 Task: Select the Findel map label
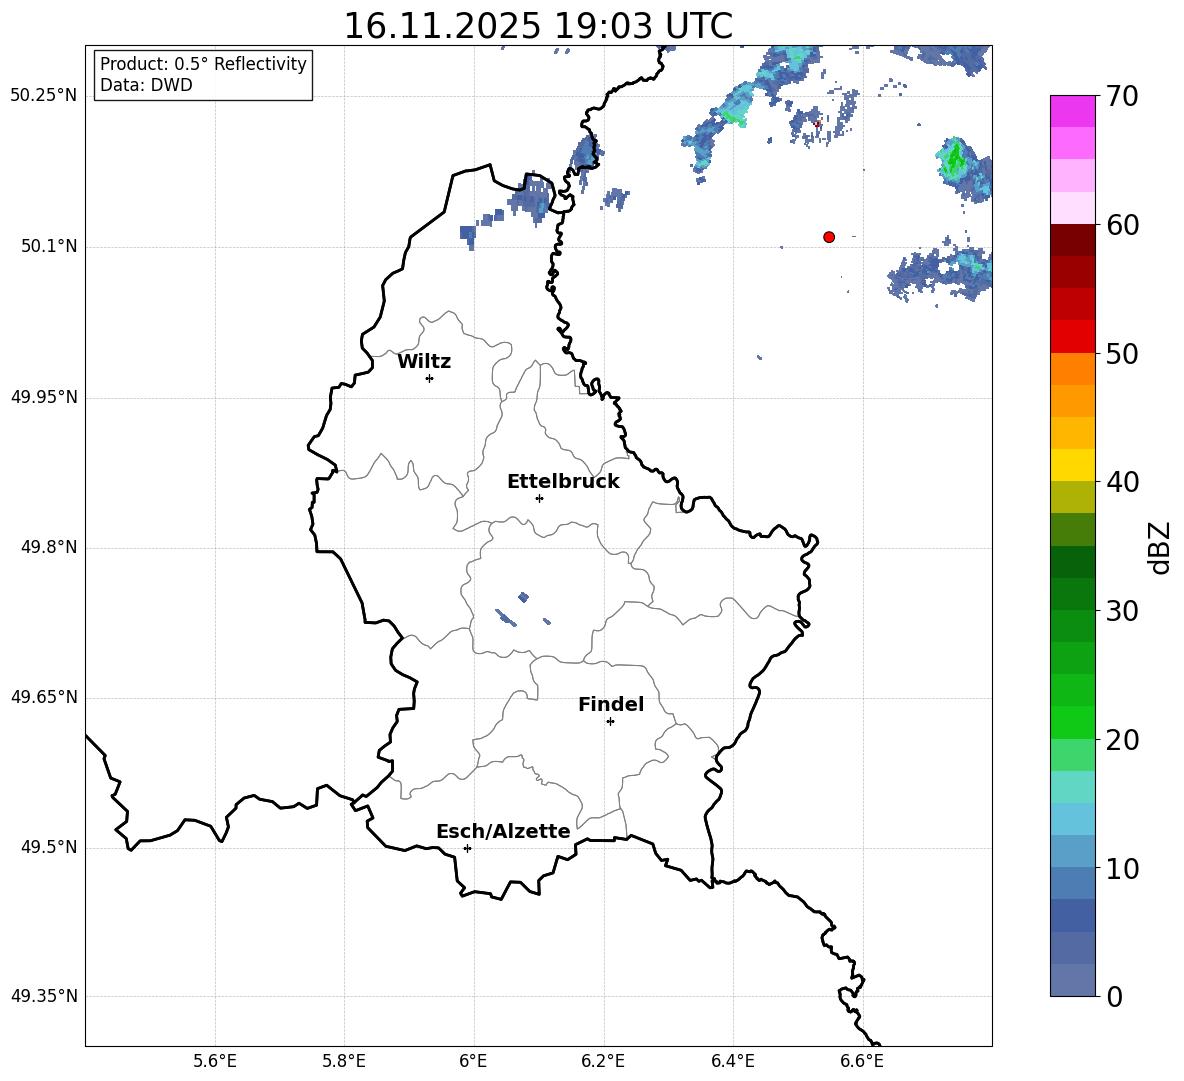[611, 704]
